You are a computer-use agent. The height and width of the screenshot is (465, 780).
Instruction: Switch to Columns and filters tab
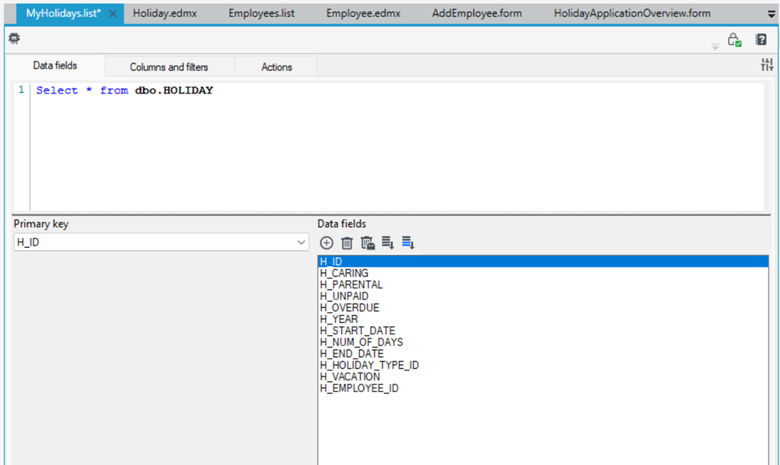click(169, 67)
